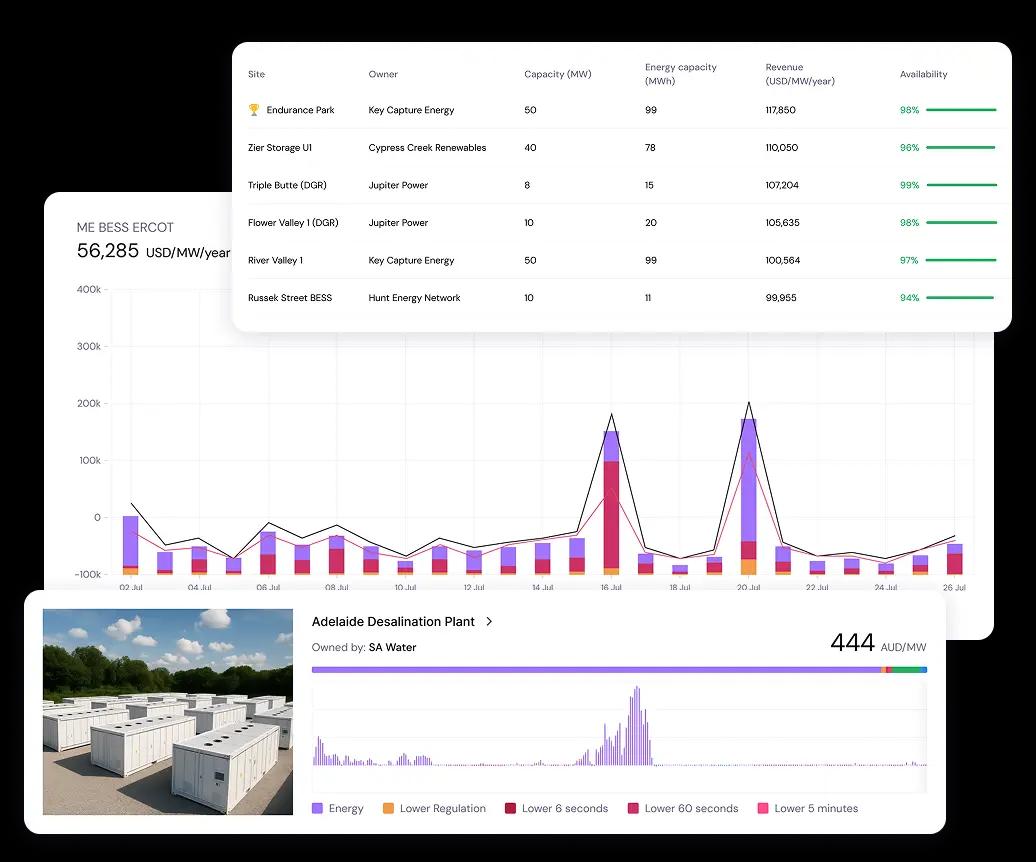Screen dimensions: 1036x862
Task: Click the purple Energy legend swatch
Action: 317,808
